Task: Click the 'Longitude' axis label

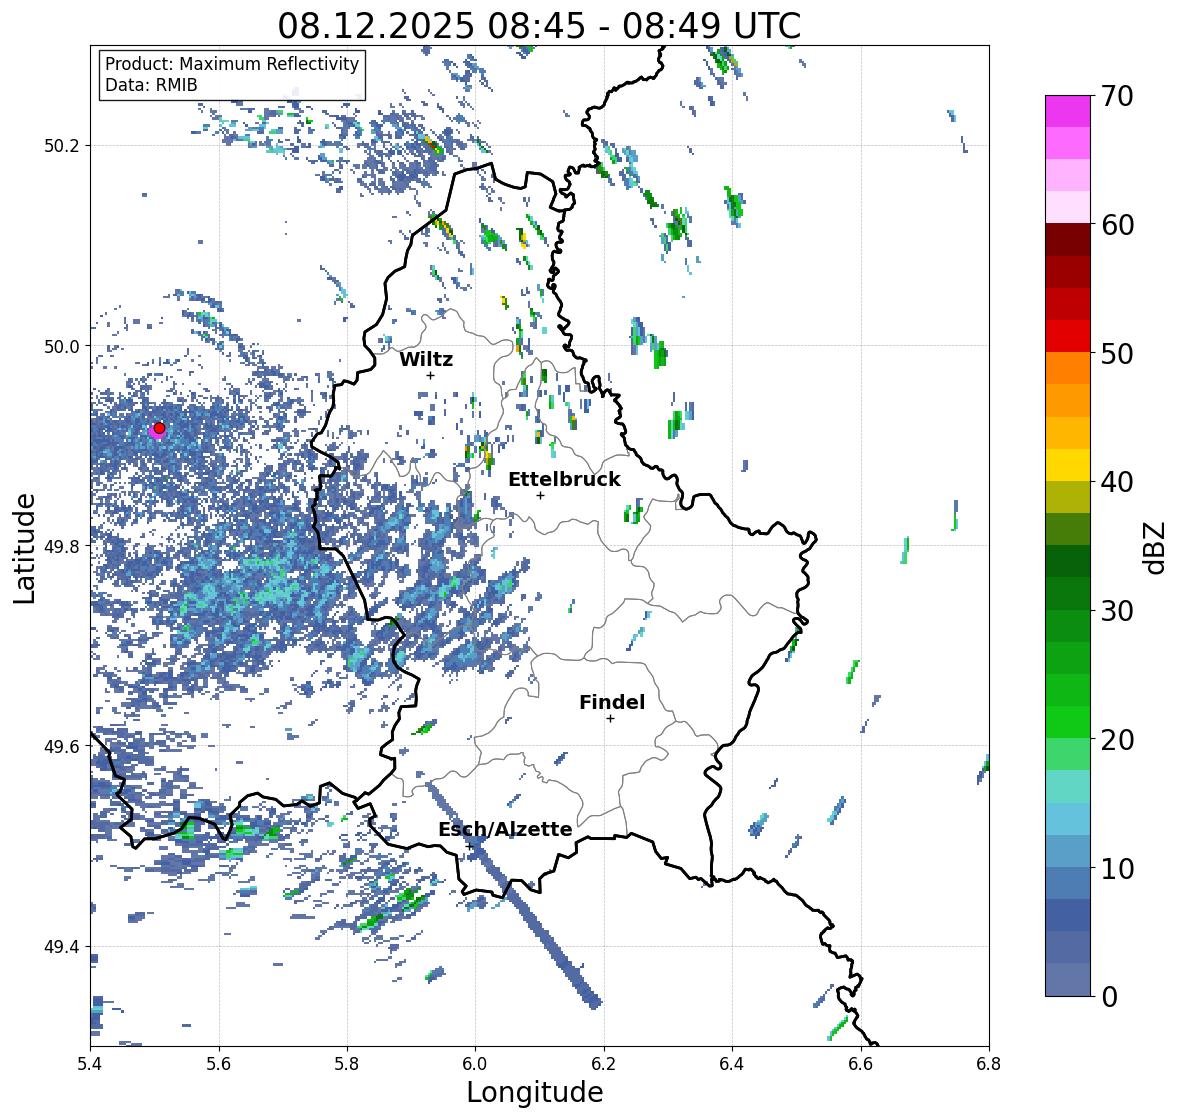Action: (535, 1092)
